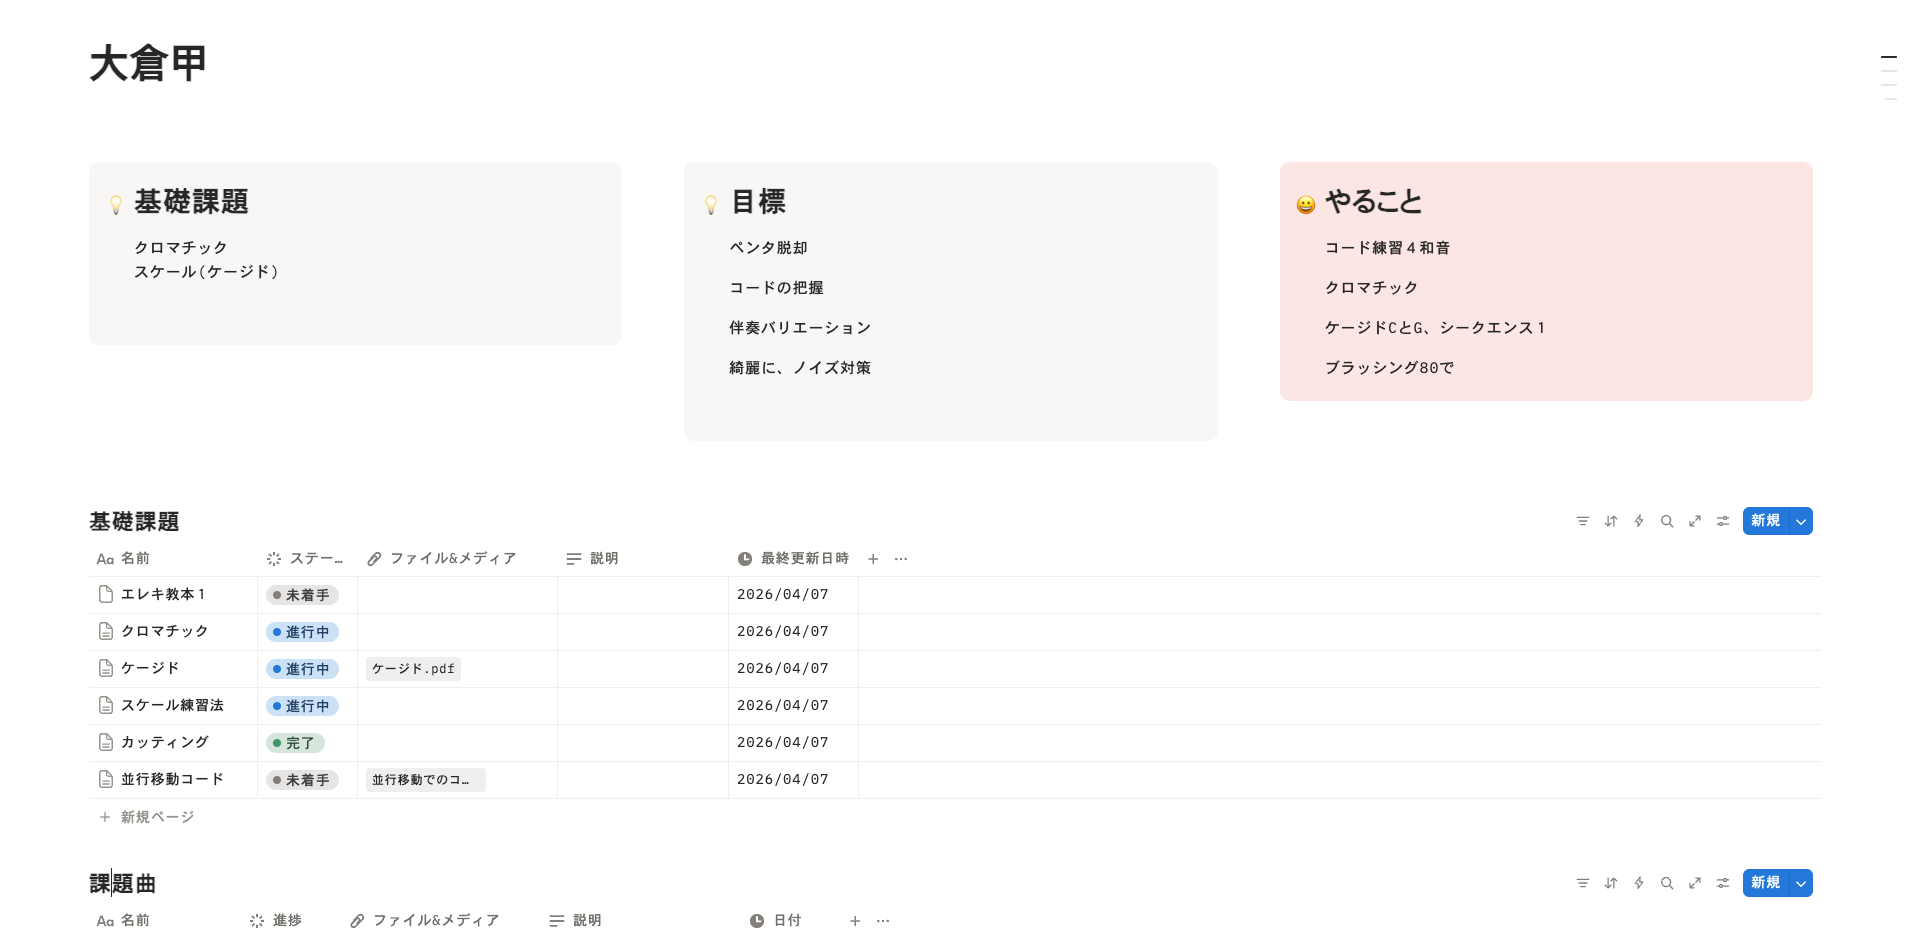Click the 進行中 status tag on クロマチック
The width and height of the screenshot is (1909, 934).
[302, 631]
